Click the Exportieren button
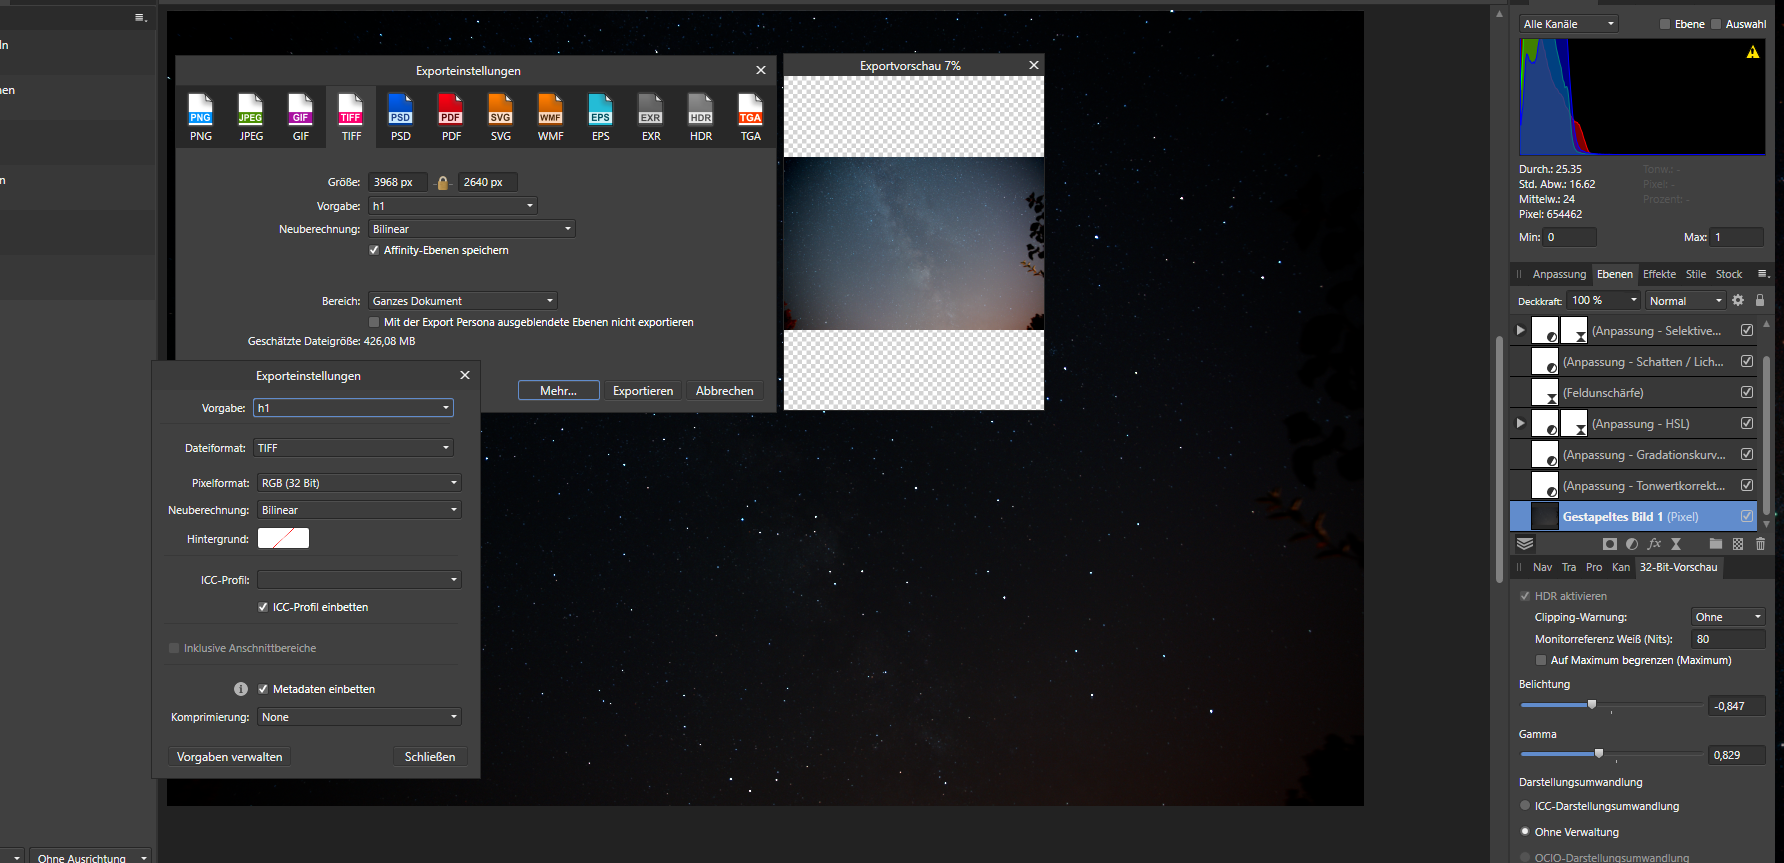Image resolution: width=1784 pixels, height=863 pixels. point(643,391)
